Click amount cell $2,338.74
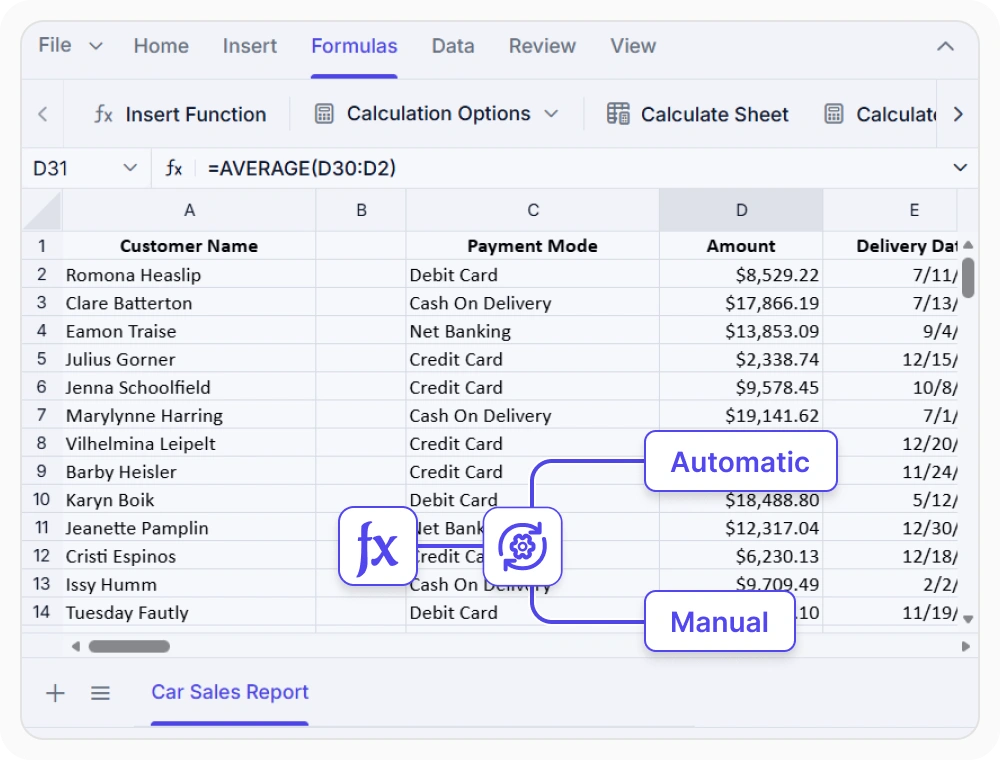The height and width of the screenshot is (760, 1000). [741, 359]
